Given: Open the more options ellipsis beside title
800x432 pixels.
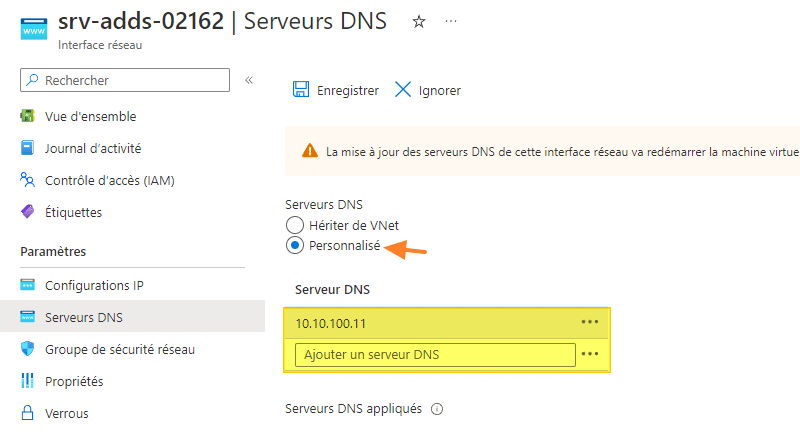Looking at the screenshot, I should point(451,21).
